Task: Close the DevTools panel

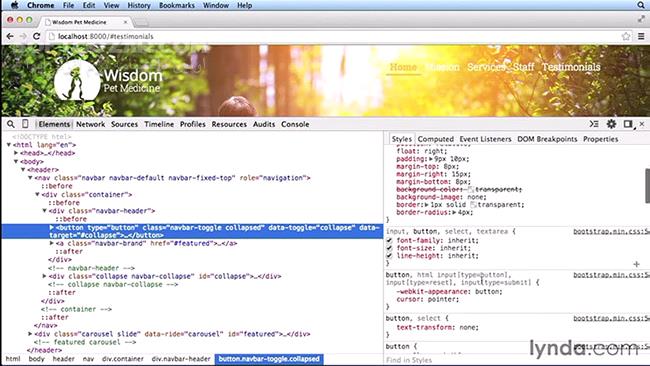Action: [642, 124]
